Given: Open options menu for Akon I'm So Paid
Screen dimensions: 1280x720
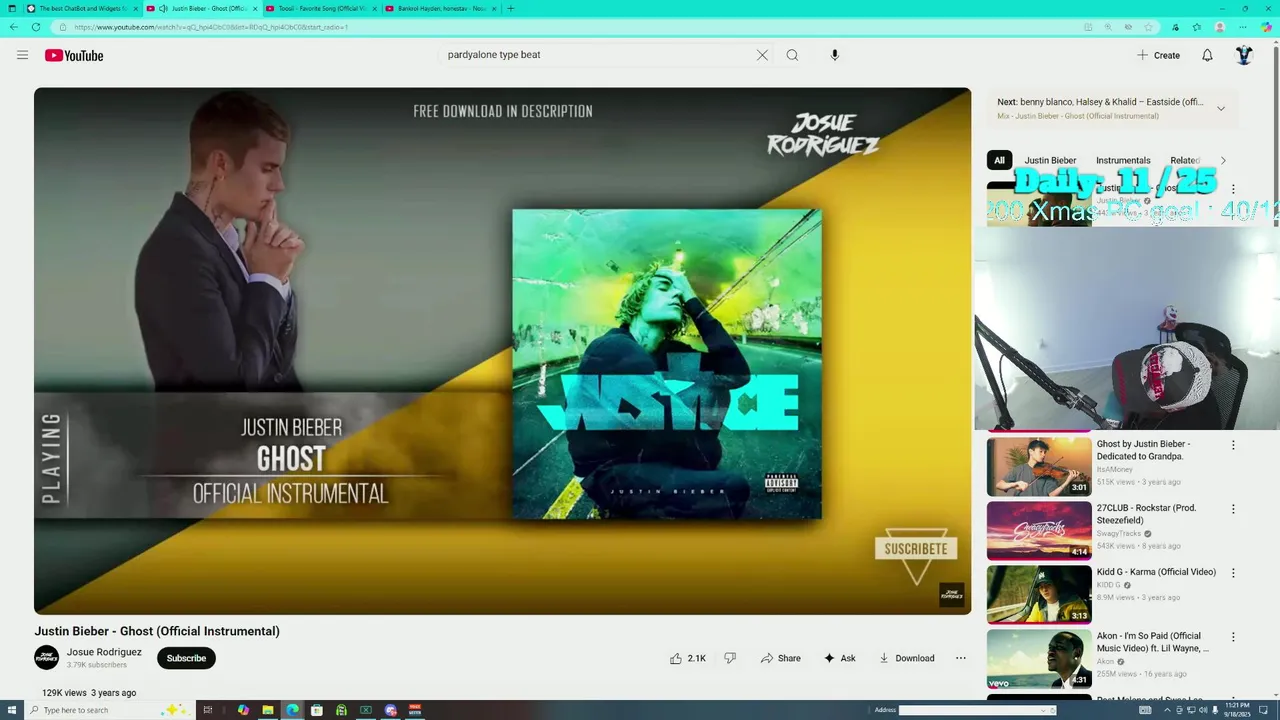Looking at the screenshot, I should [1233, 637].
